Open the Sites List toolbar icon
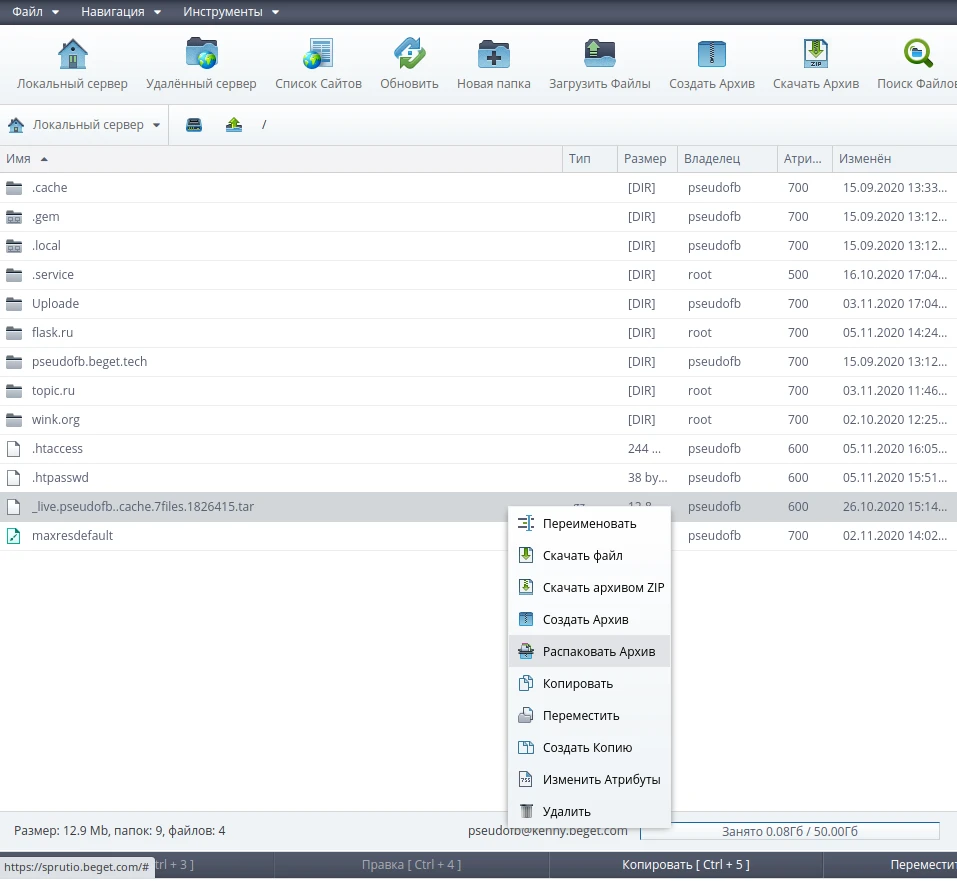Viewport: 957px width, 881px height. pos(318,54)
